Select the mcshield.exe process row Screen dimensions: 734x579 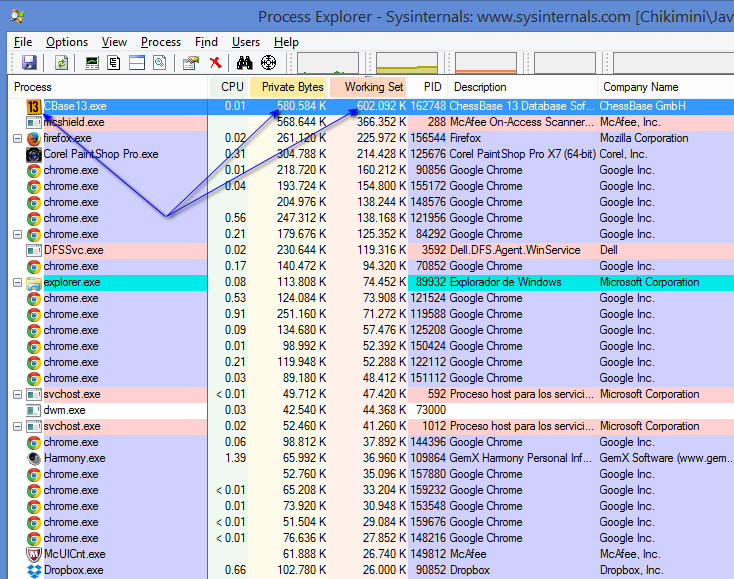point(371,123)
